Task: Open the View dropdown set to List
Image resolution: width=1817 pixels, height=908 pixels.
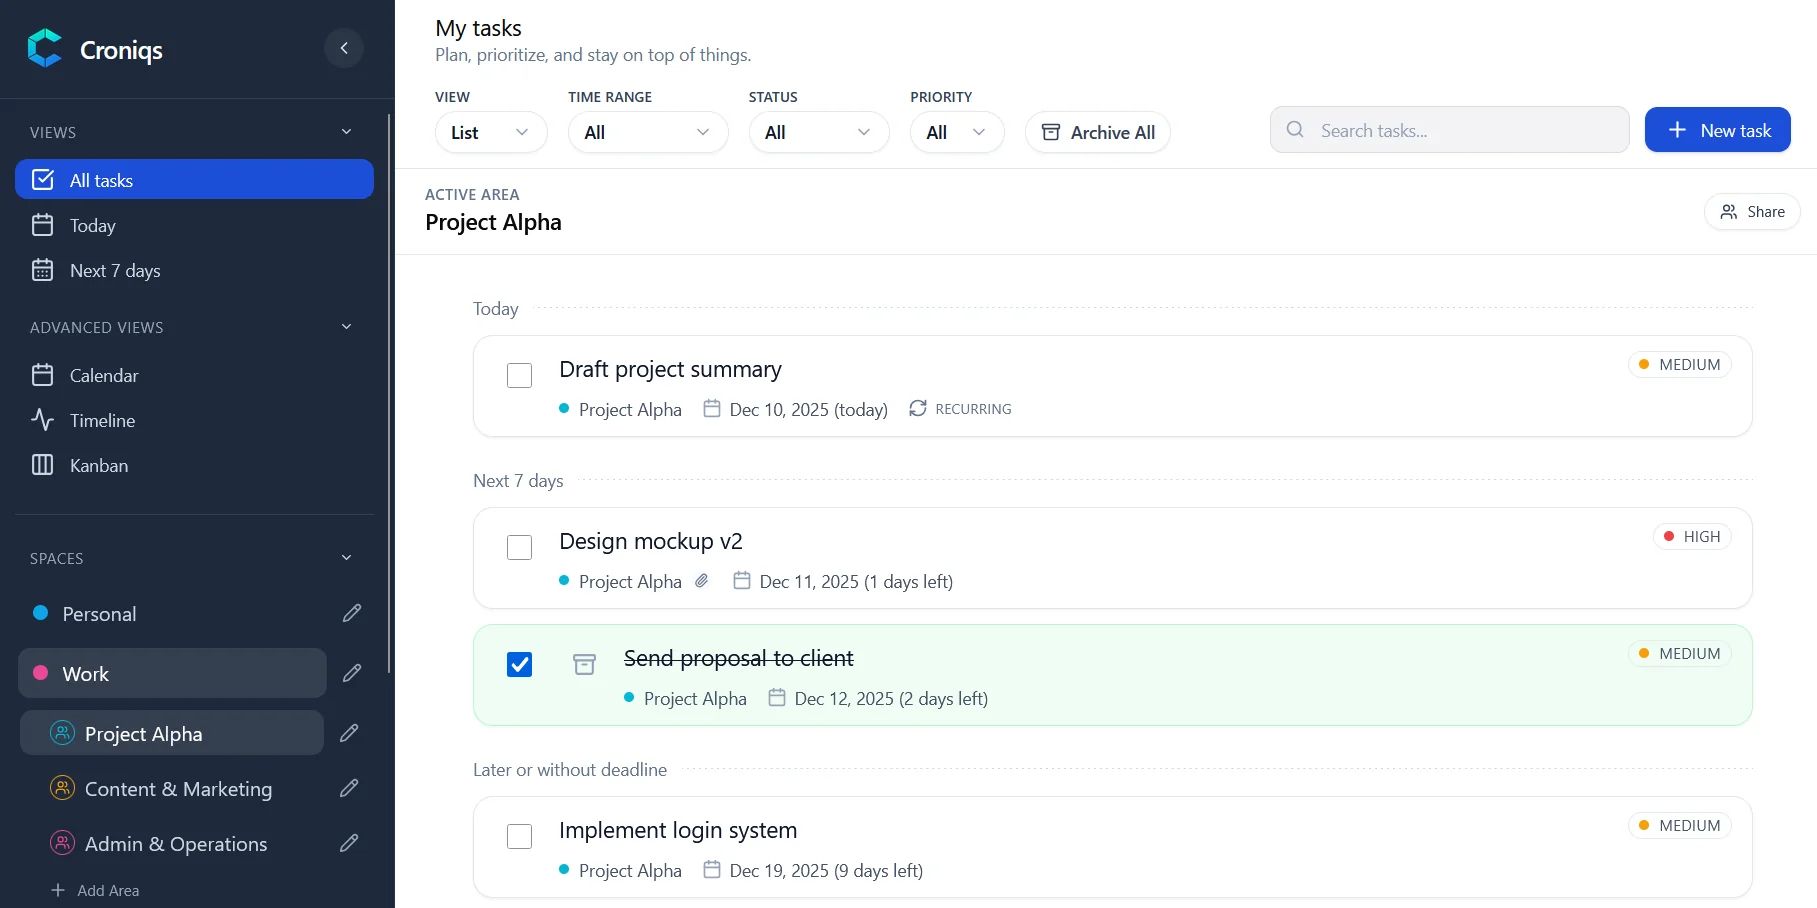Action: coord(491,132)
